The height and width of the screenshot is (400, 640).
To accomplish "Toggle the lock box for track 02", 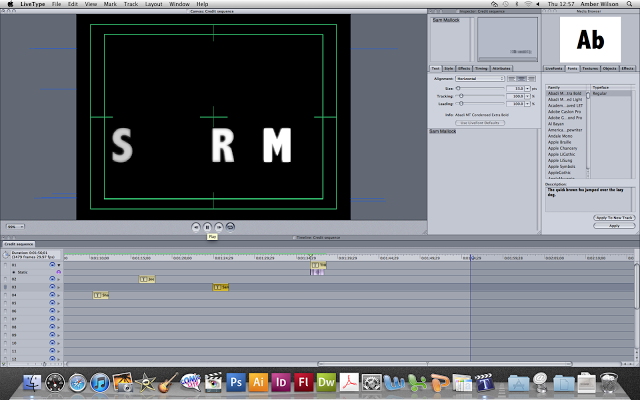I will click(x=5, y=279).
